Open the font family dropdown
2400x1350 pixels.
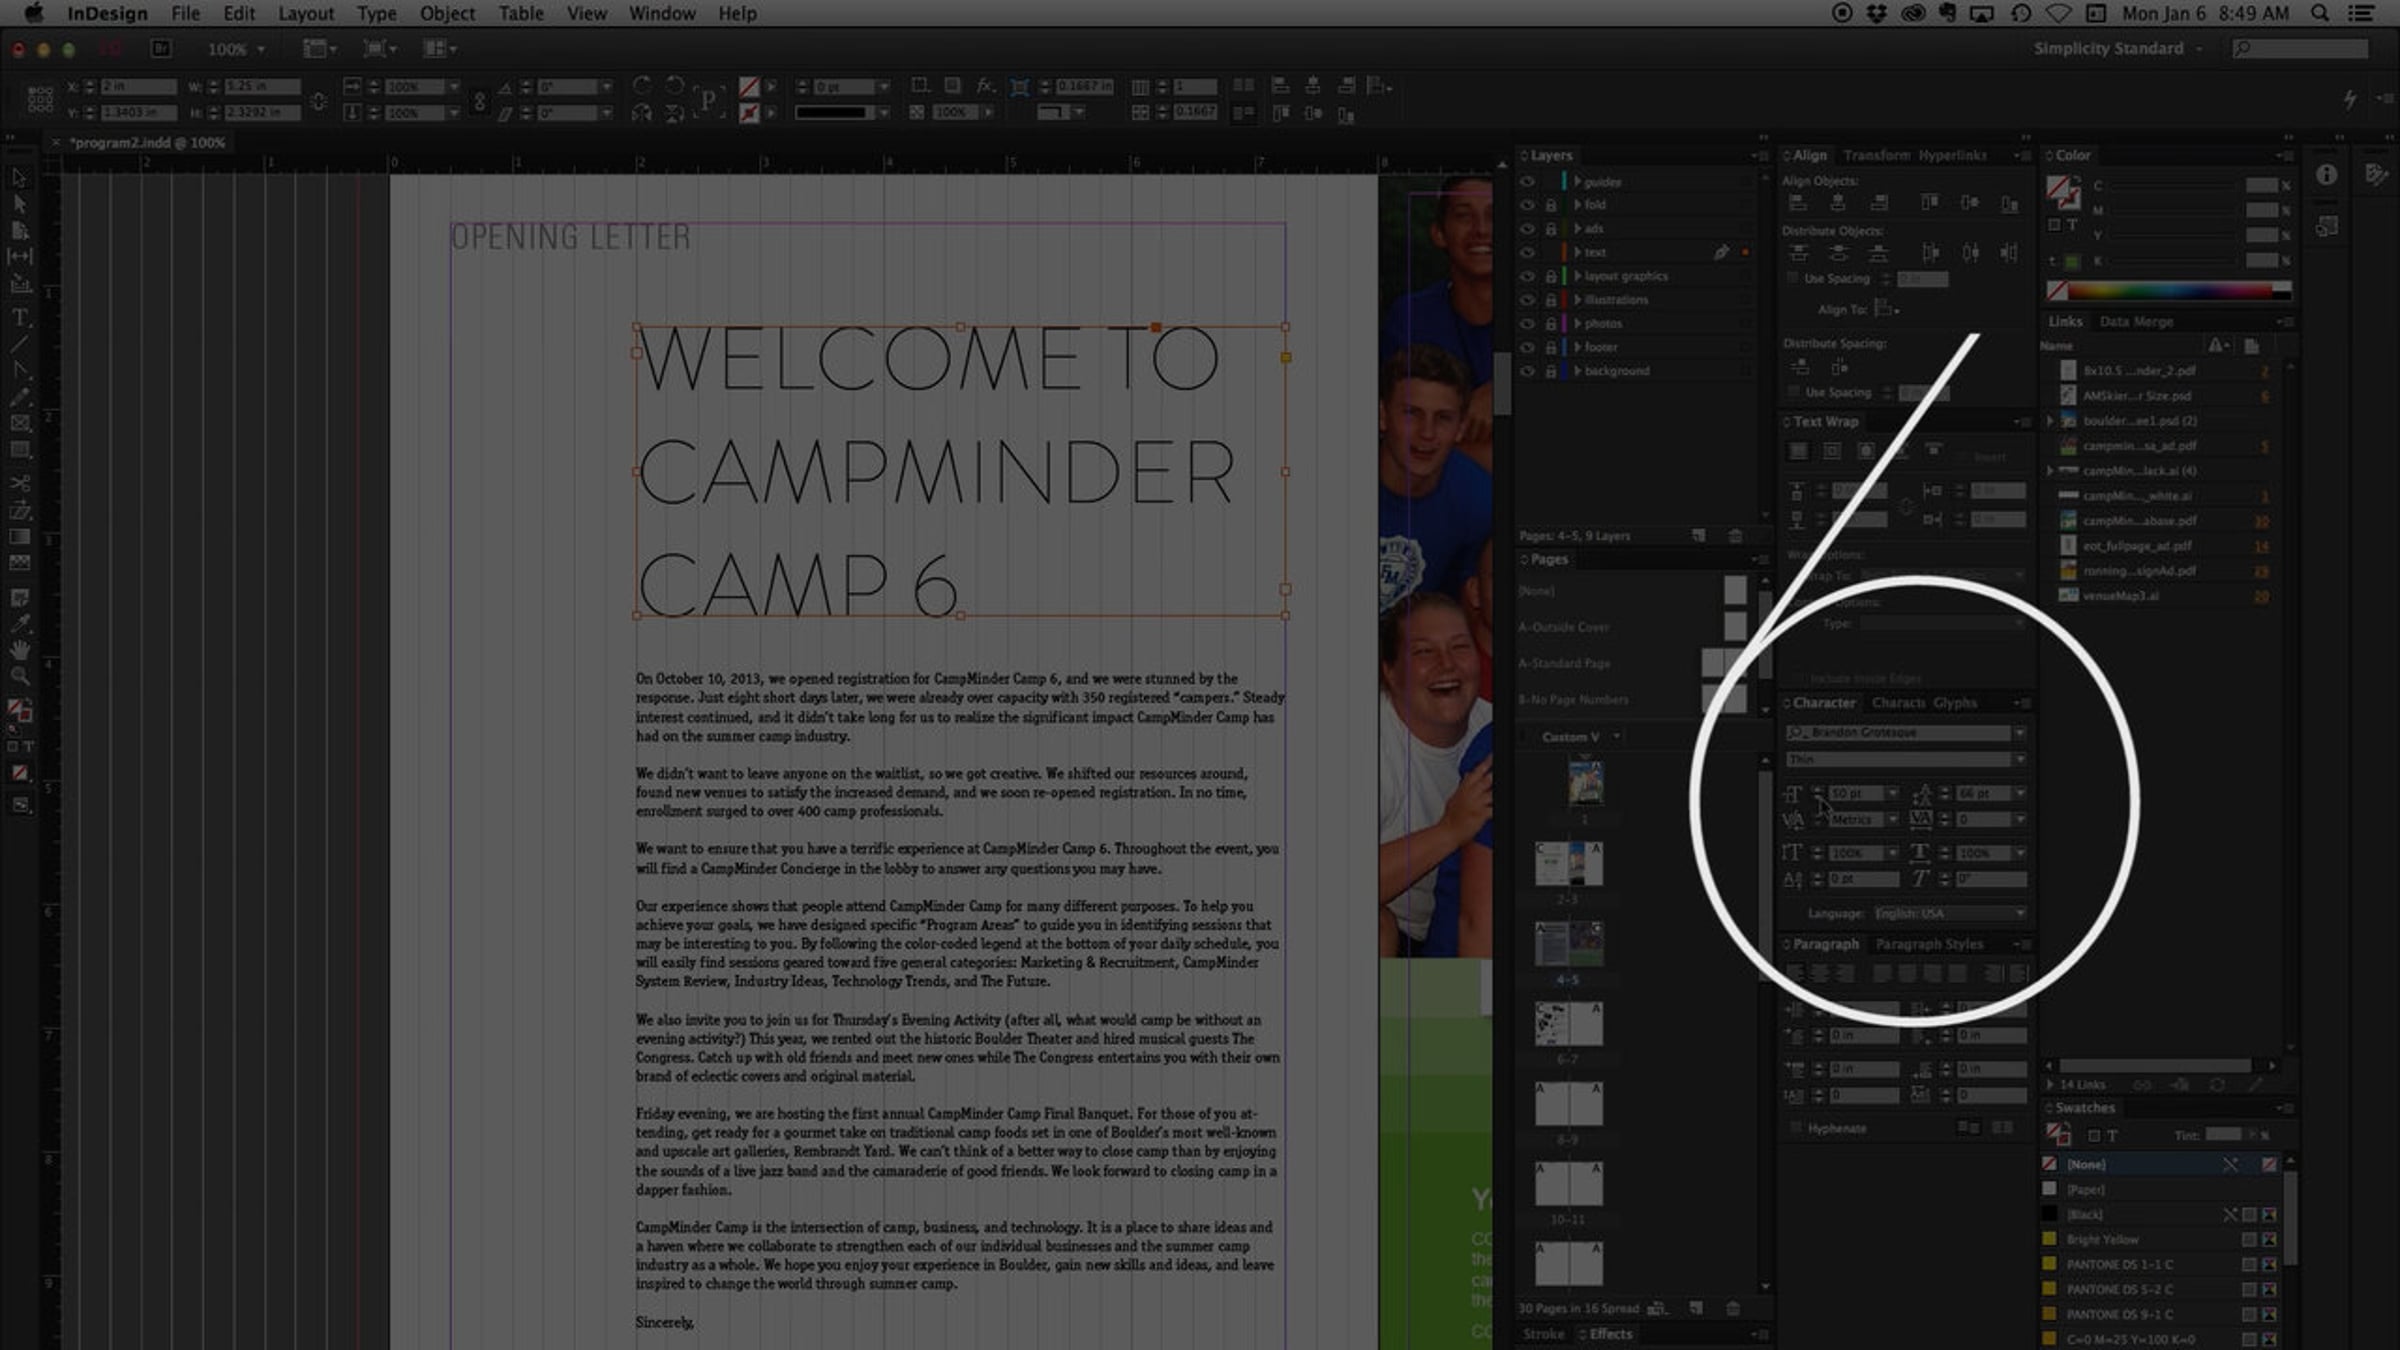pyautogui.click(x=2019, y=733)
